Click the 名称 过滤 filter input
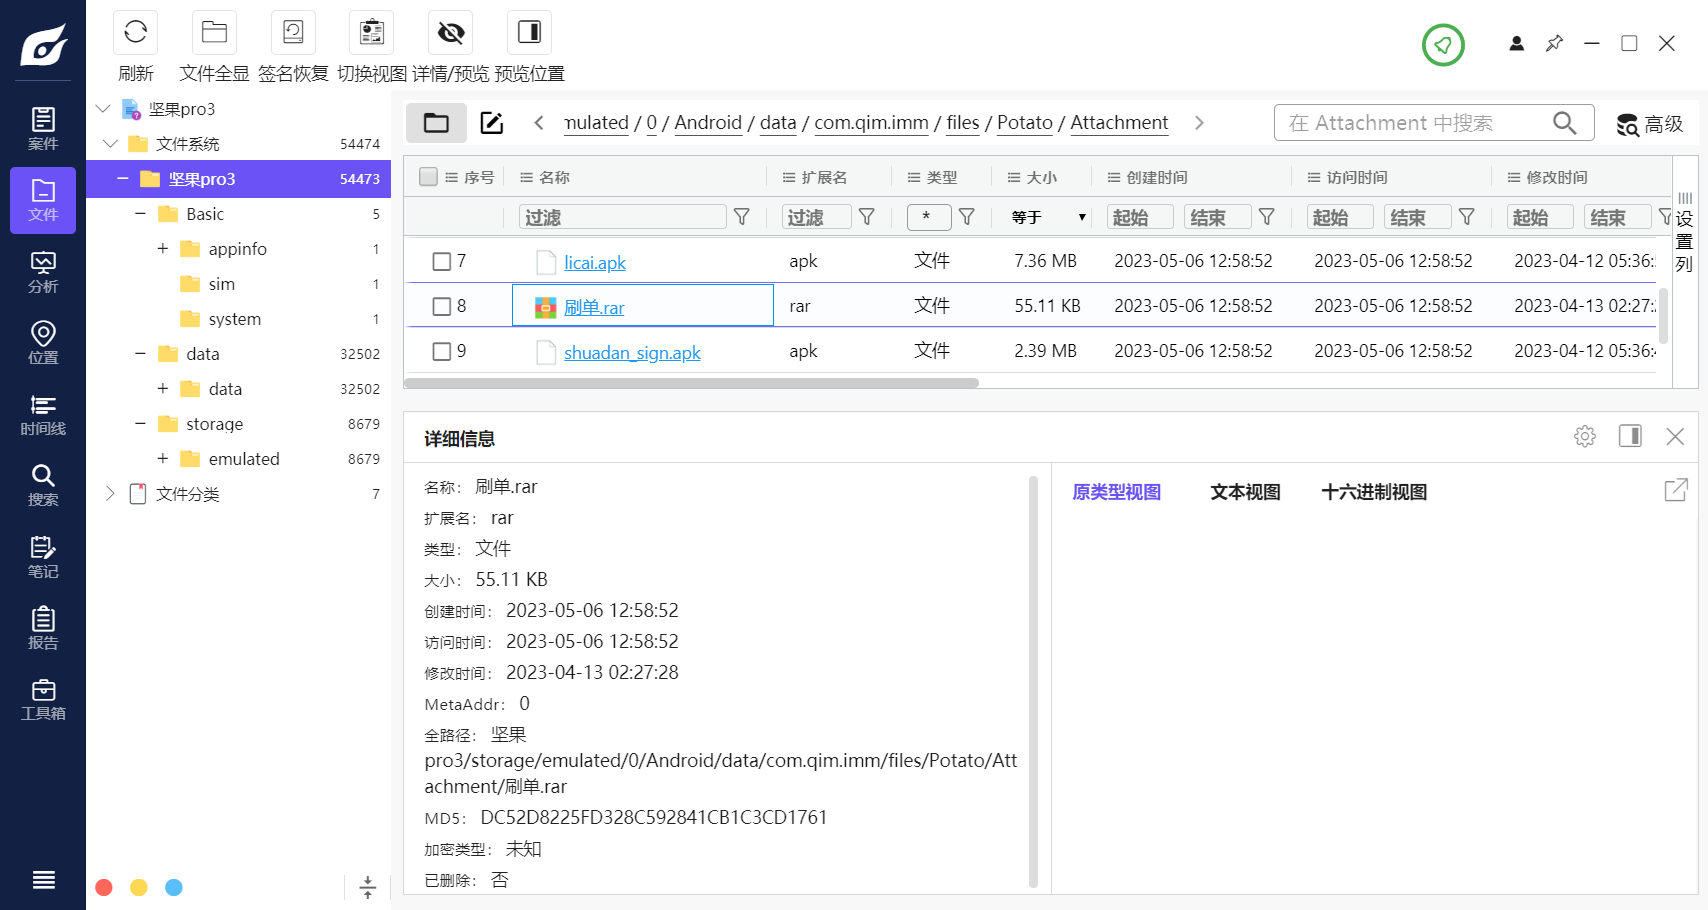This screenshot has width=1708, height=910. pyautogui.click(x=622, y=217)
